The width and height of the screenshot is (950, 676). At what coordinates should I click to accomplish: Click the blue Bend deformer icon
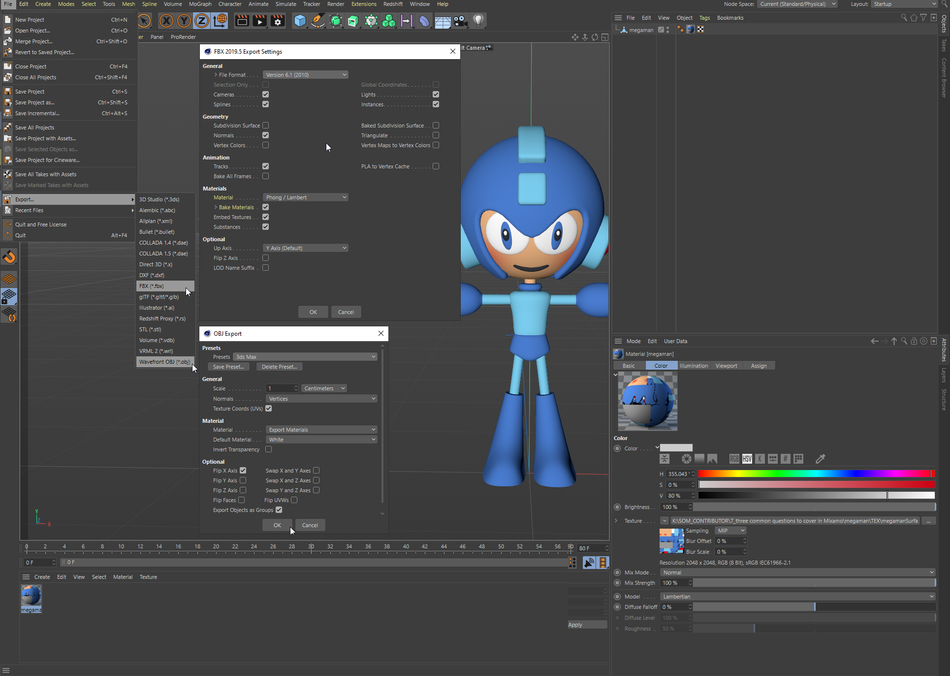[424, 21]
